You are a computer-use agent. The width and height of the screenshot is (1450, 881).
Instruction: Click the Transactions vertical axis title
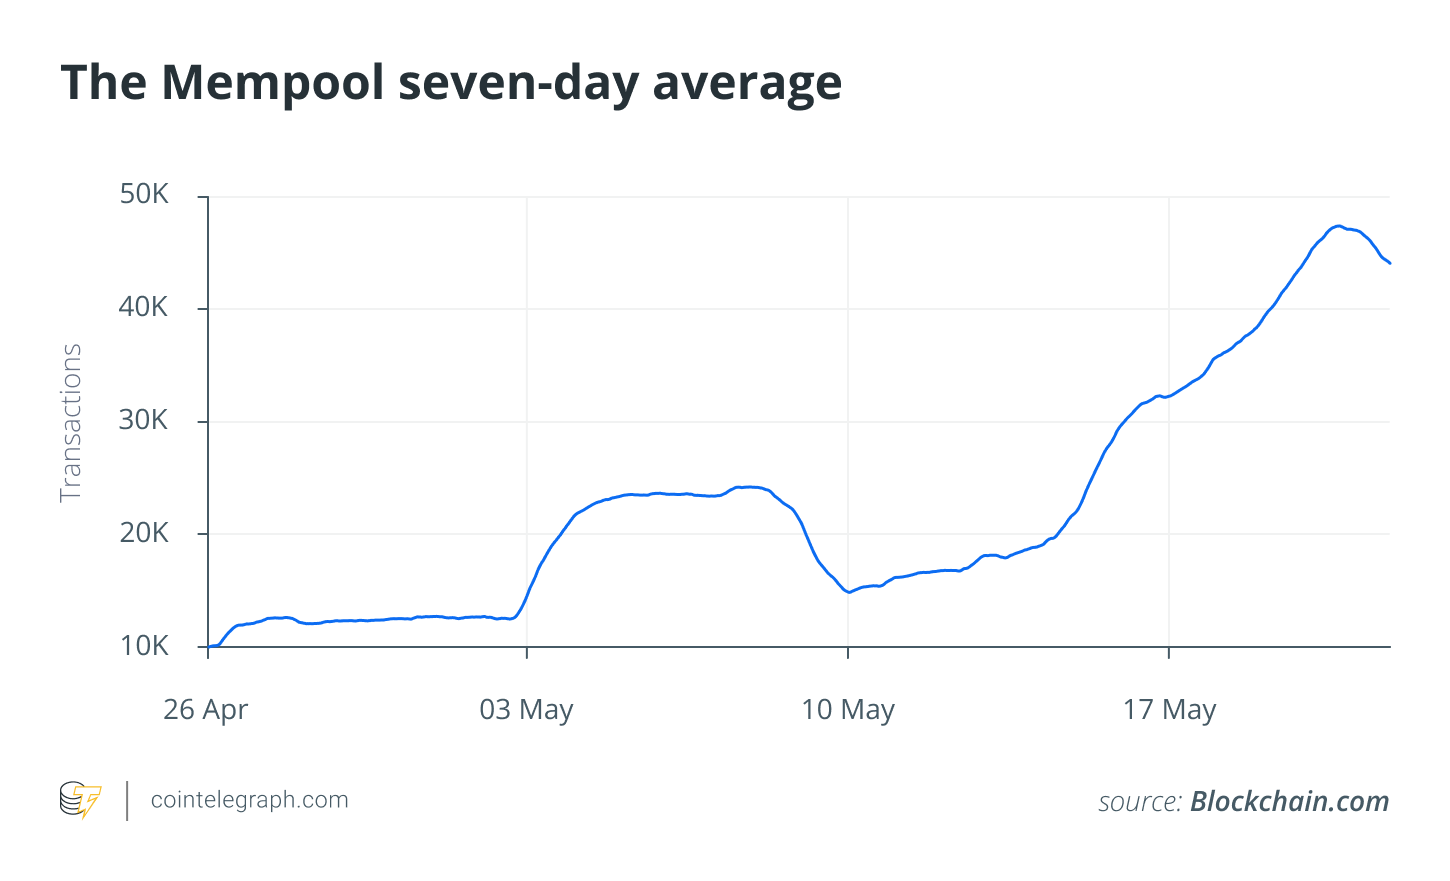click(71, 423)
